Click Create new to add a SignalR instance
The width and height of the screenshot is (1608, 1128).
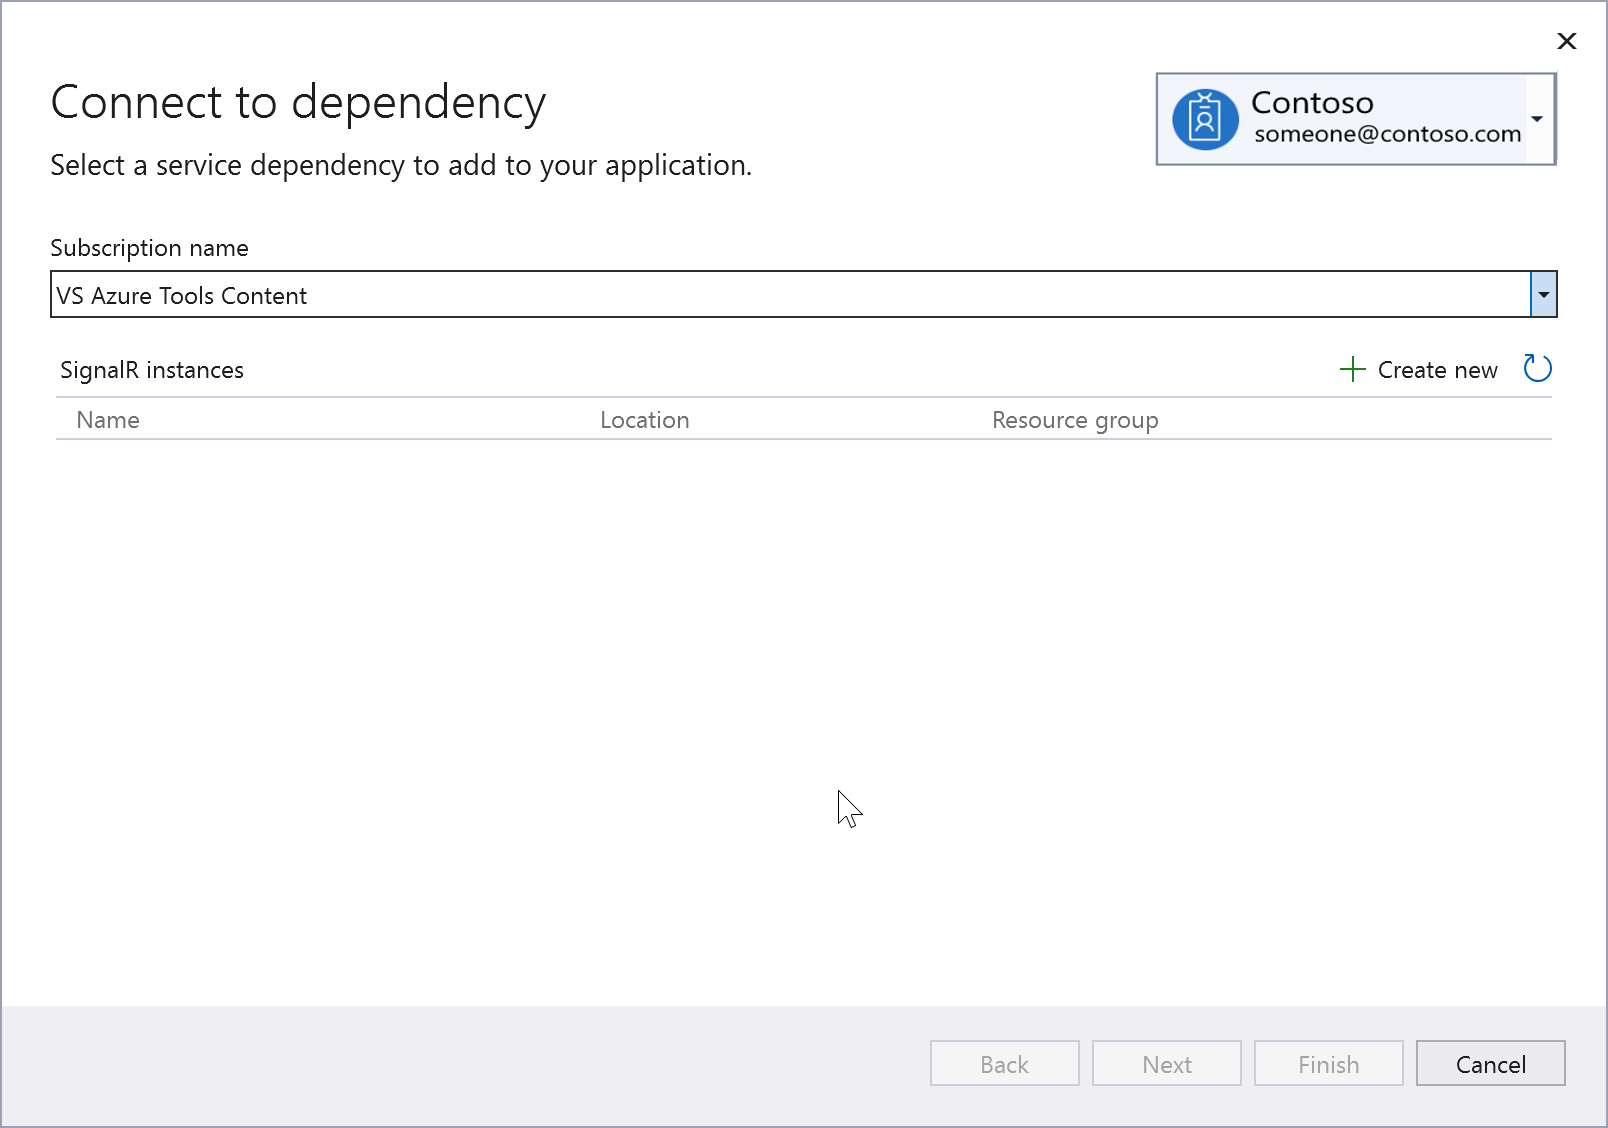coord(1437,369)
